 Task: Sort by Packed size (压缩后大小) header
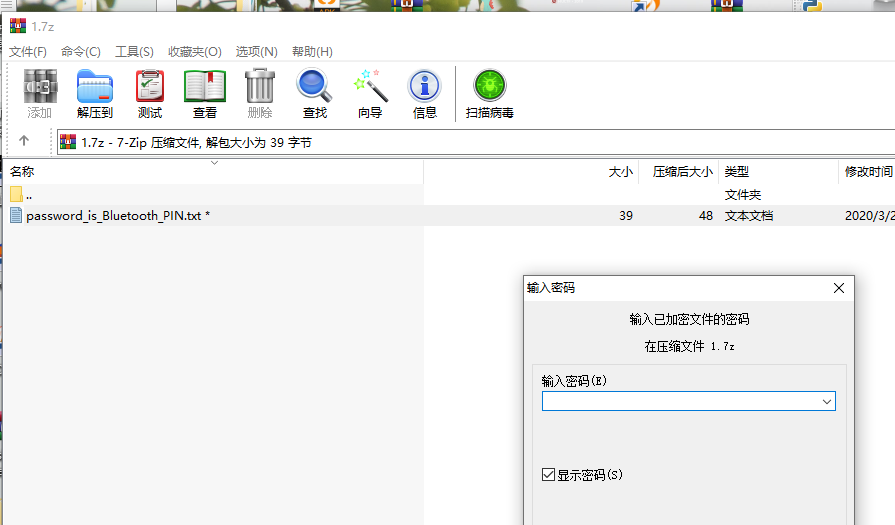(x=683, y=172)
